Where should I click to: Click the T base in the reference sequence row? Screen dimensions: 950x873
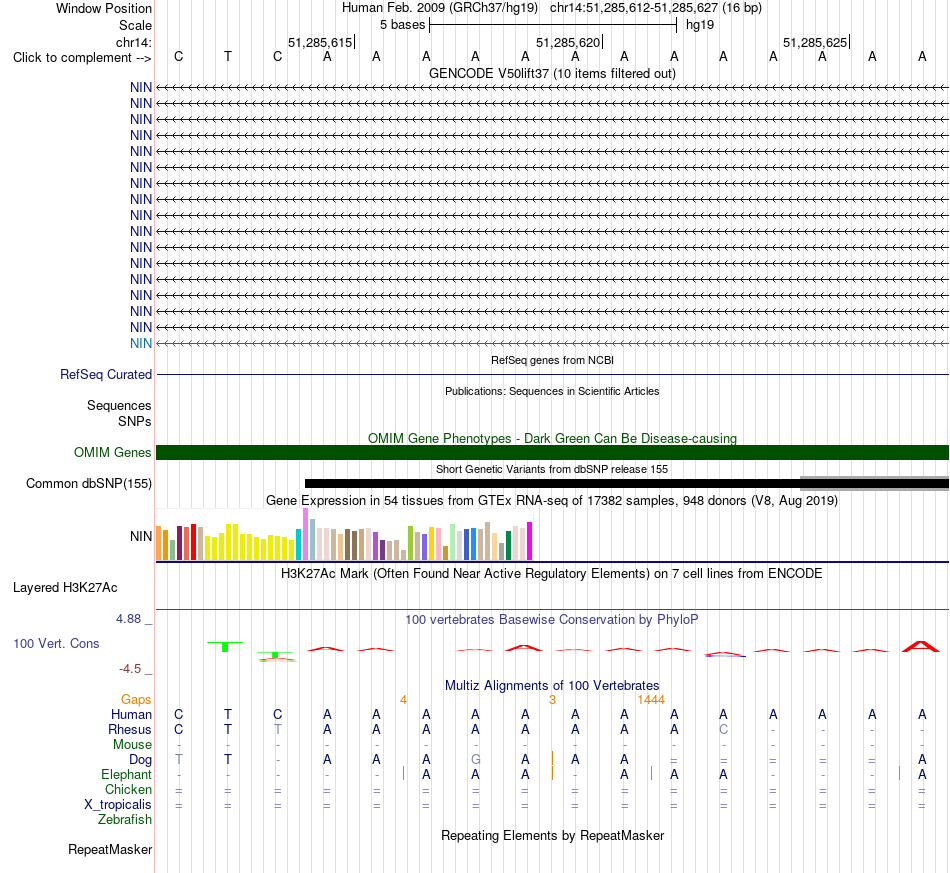[x=228, y=56]
